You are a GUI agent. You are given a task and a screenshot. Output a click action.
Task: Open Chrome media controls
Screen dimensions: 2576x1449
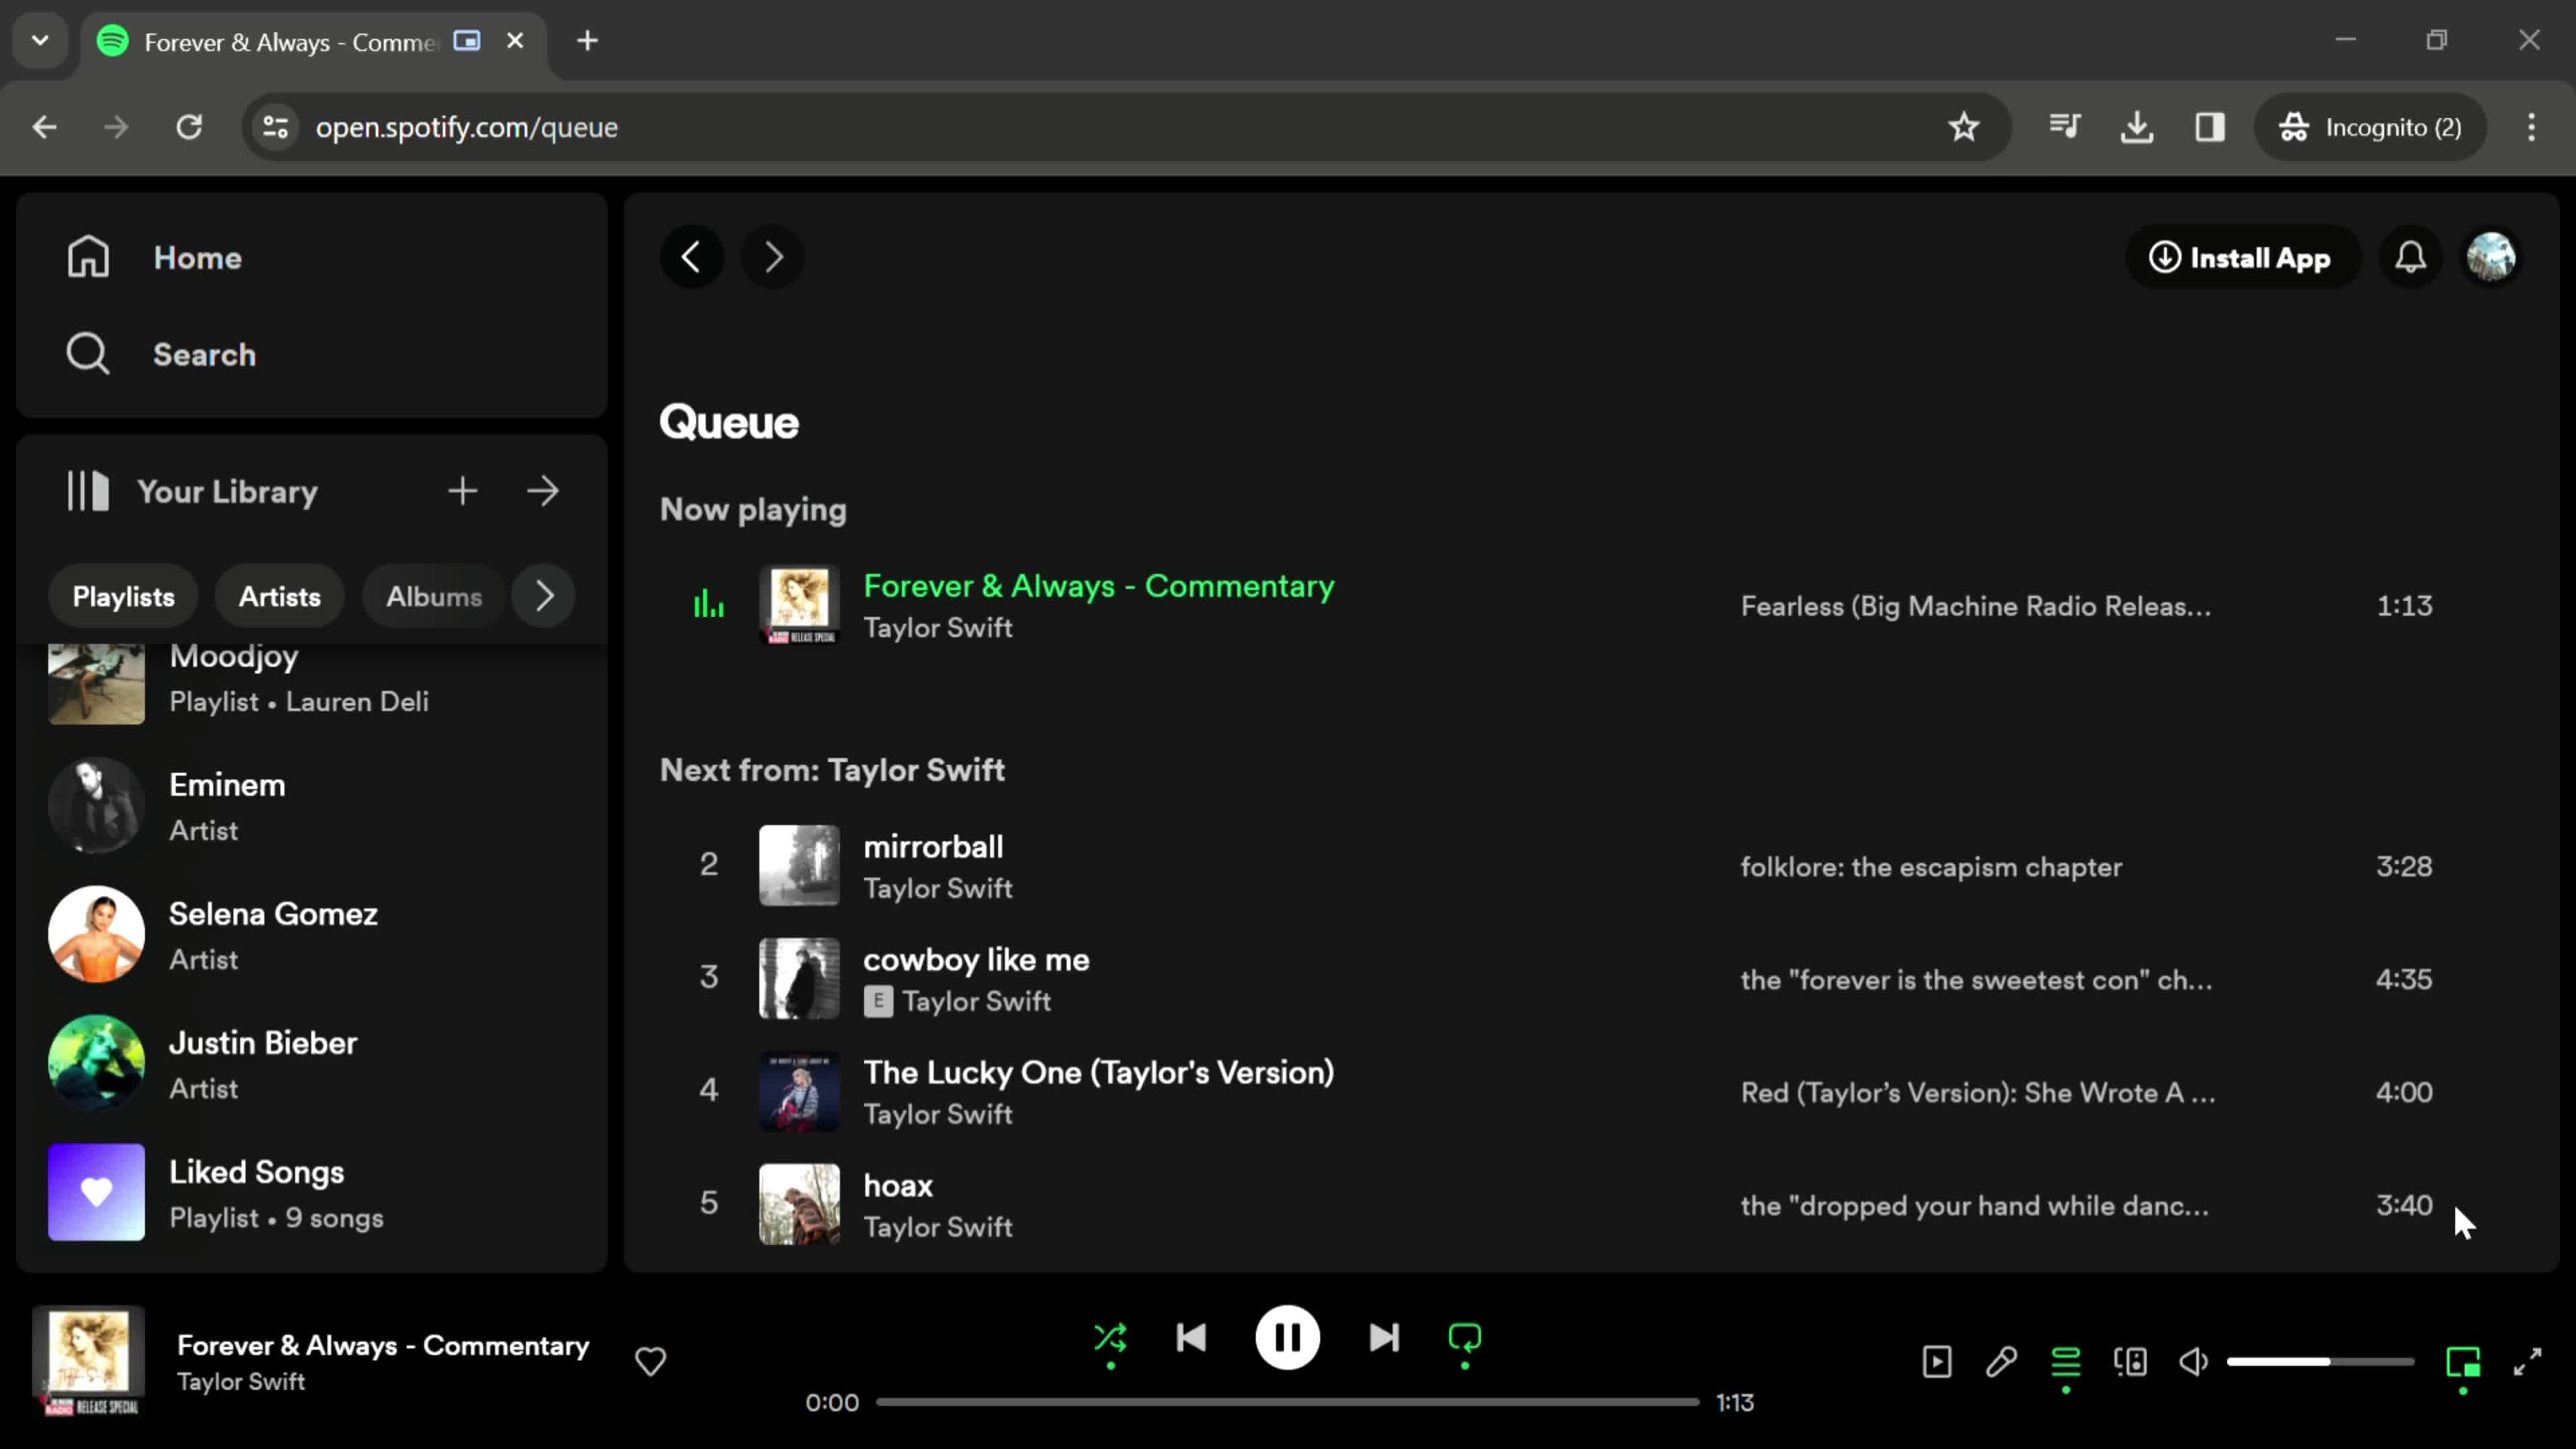[x=2065, y=127]
